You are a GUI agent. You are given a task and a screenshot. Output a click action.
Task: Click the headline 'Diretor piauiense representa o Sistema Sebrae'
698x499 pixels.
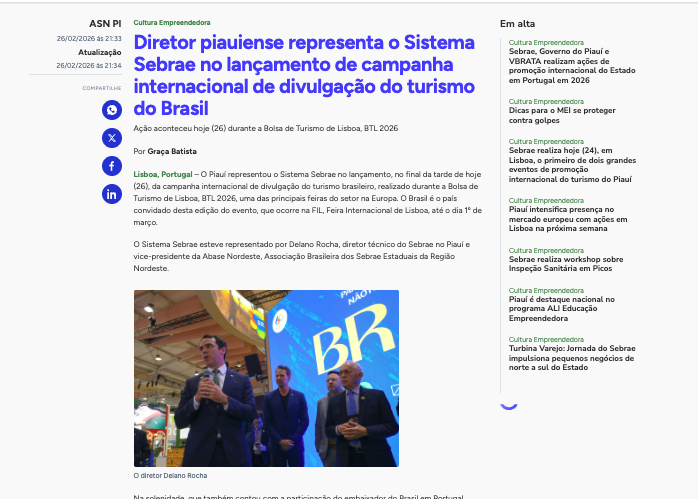[304, 75]
